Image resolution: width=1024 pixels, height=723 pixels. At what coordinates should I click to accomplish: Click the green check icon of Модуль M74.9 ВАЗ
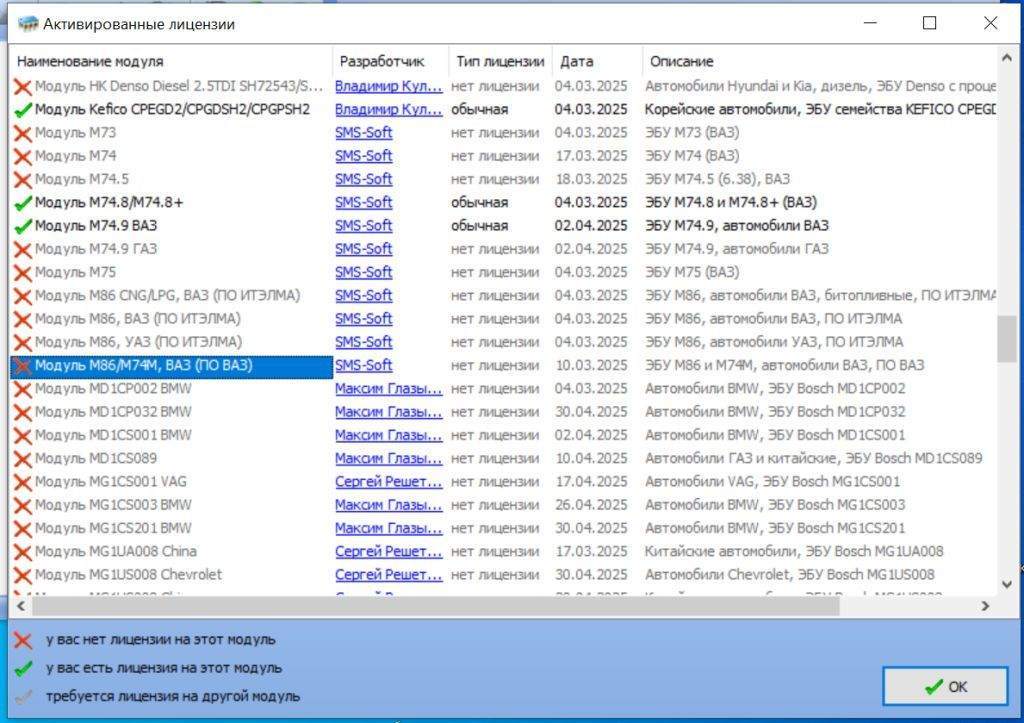pyautogui.click(x=23, y=227)
